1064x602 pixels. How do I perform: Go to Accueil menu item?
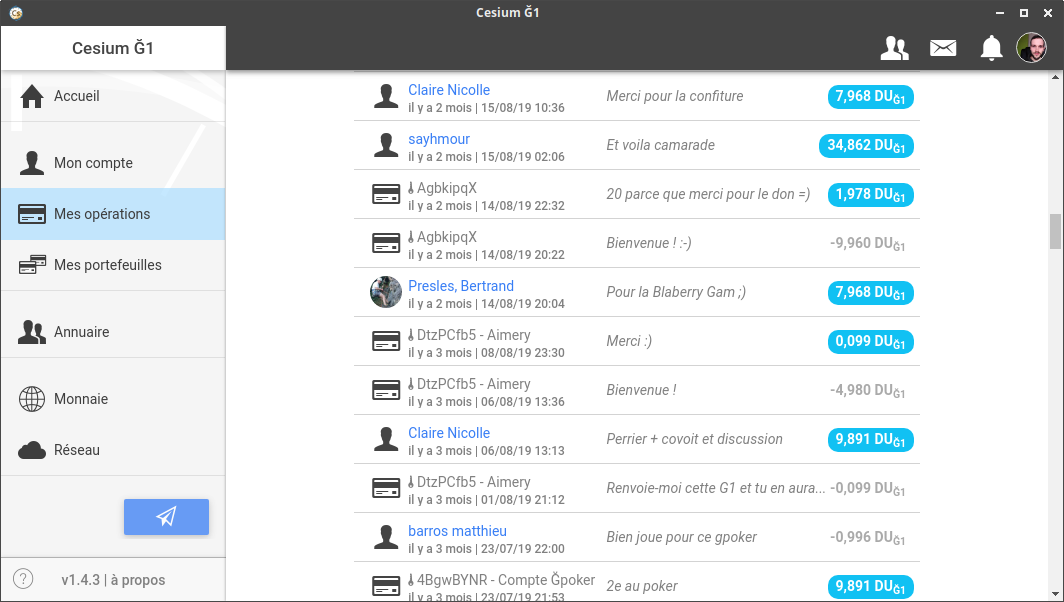[113, 96]
